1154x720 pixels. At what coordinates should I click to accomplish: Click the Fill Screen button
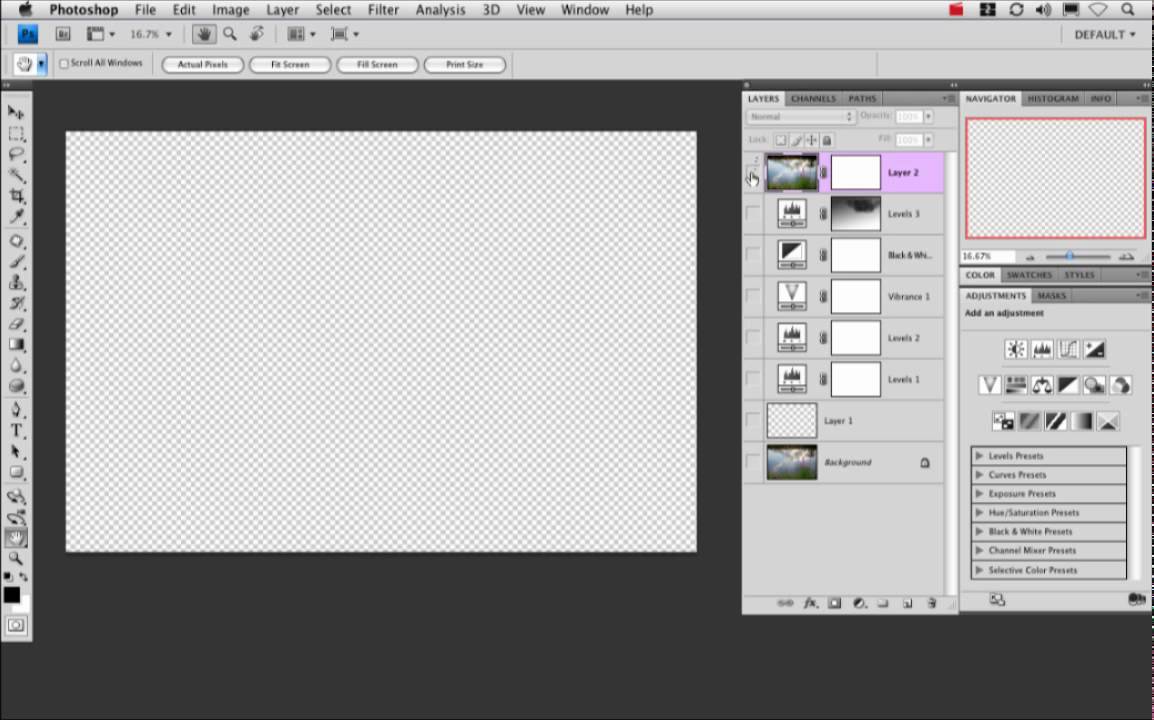click(377, 65)
